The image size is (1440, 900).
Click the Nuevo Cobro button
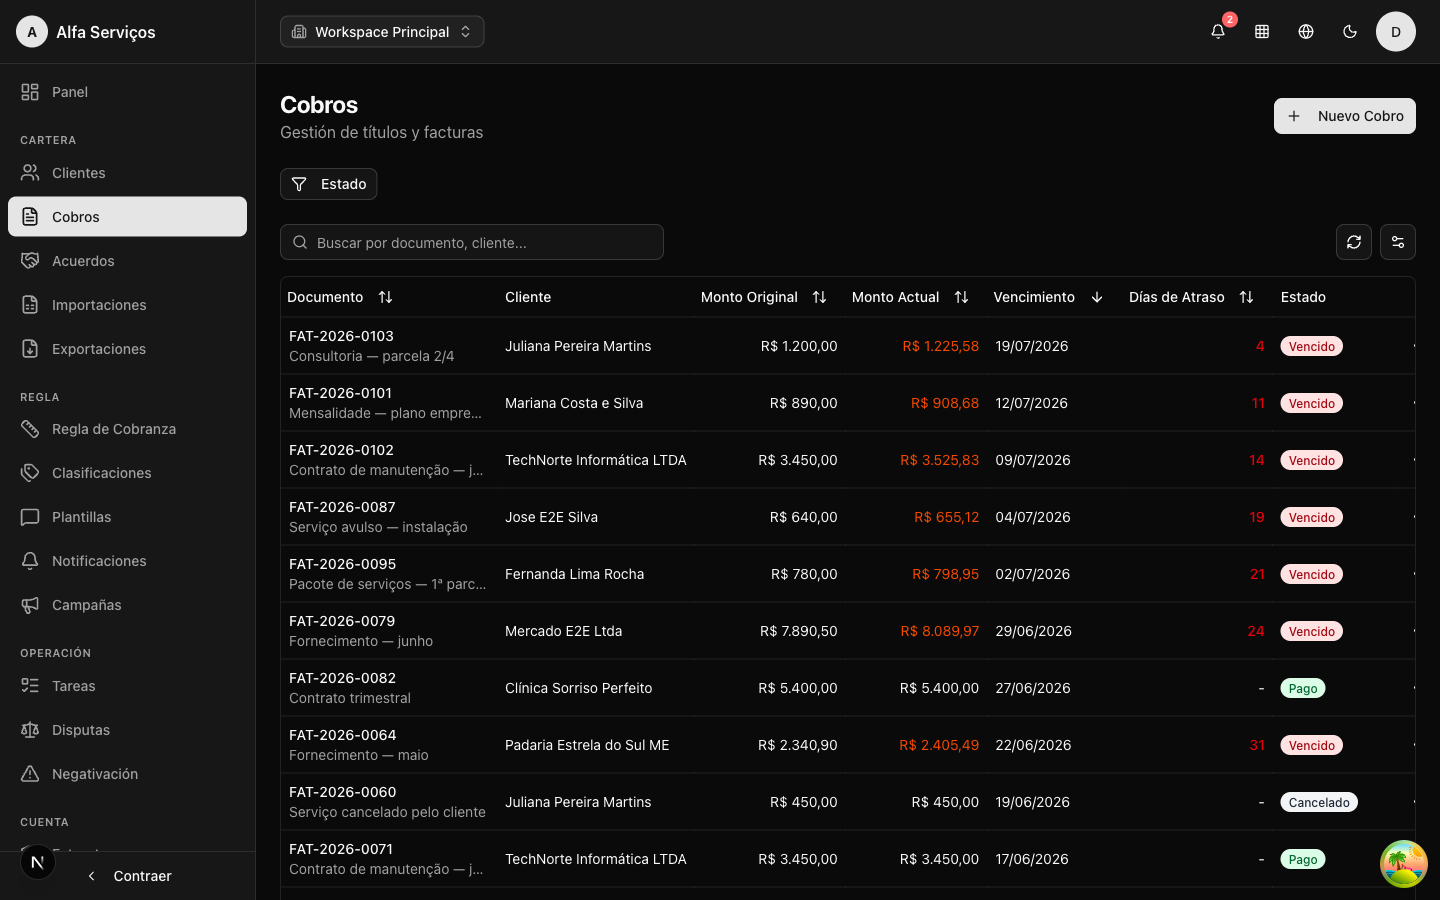1344,116
